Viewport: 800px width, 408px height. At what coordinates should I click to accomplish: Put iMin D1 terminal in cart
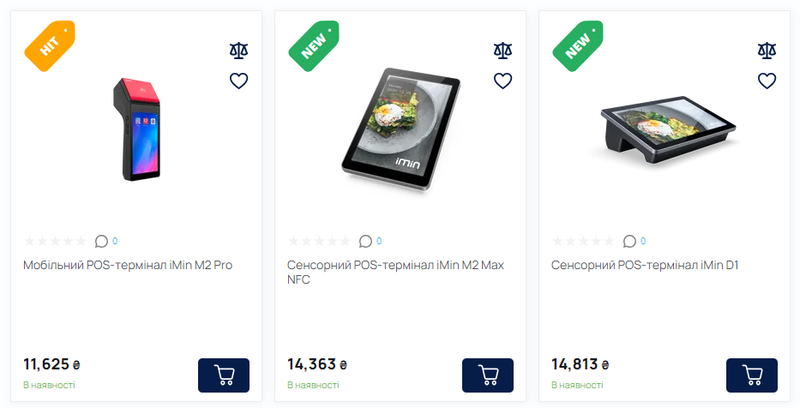point(752,375)
